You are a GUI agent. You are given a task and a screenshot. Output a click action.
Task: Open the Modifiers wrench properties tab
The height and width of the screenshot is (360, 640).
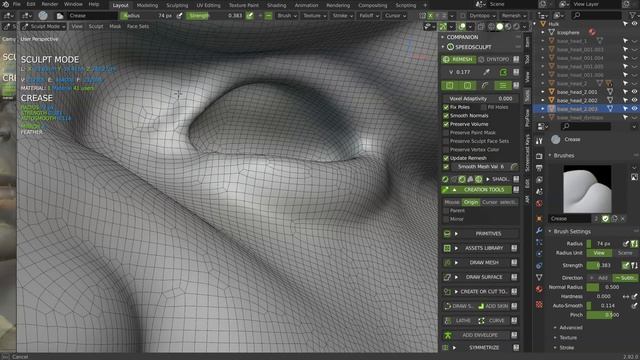(539, 230)
